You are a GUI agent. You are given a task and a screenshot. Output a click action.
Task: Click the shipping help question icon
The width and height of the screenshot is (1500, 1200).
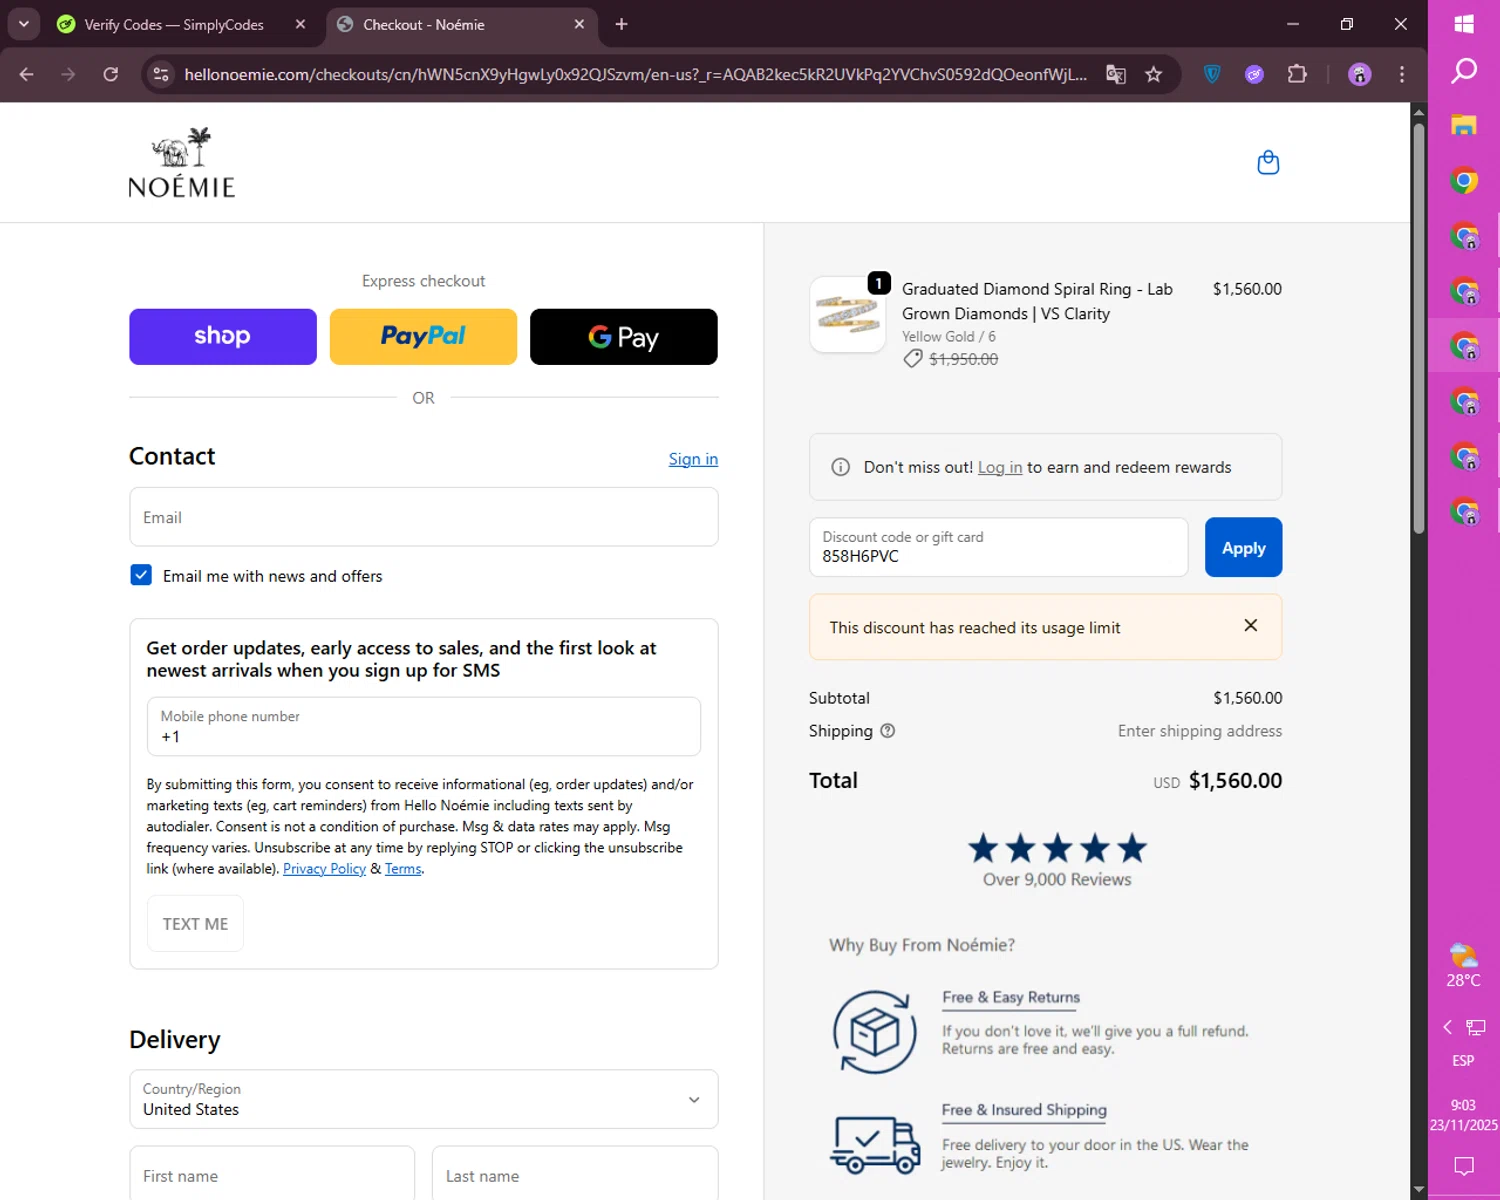pos(888,731)
